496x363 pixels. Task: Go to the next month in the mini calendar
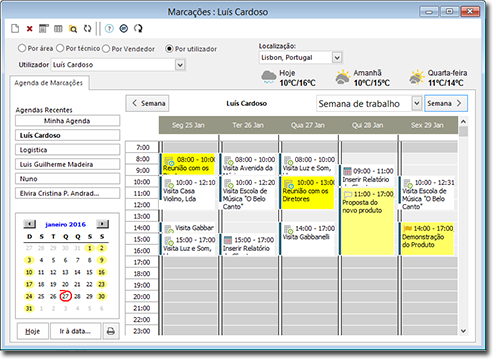pyautogui.click(x=102, y=224)
